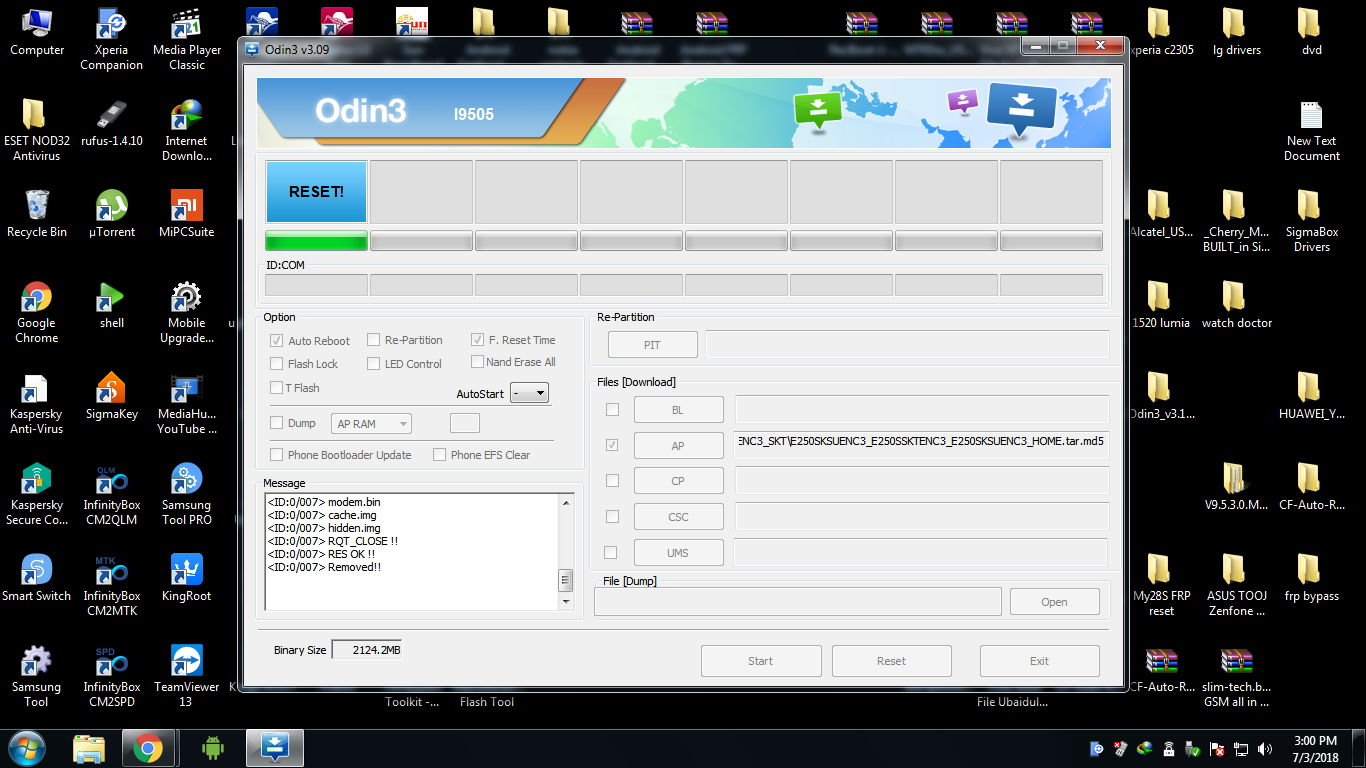The width and height of the screenshot is (1366, 768).
Task: Open the InfinityBox CM2MTK shortcut
Action: tap(112, 585)
